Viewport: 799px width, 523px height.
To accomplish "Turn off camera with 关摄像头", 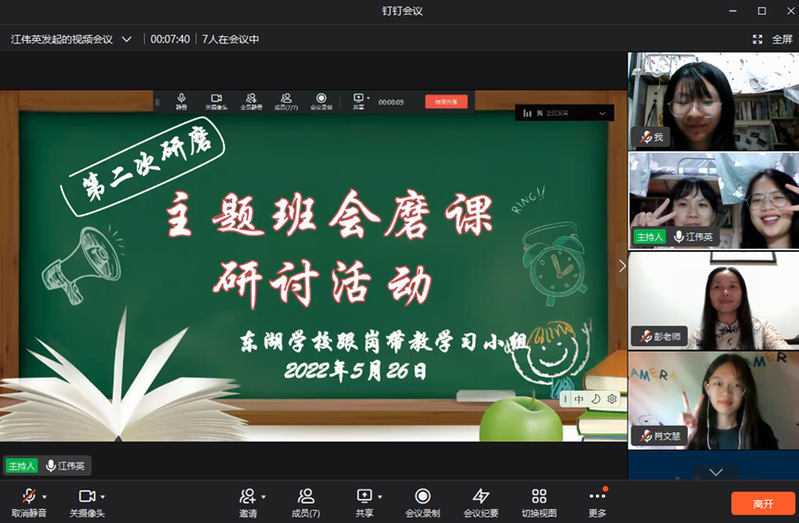I will (x=86, y=496).
